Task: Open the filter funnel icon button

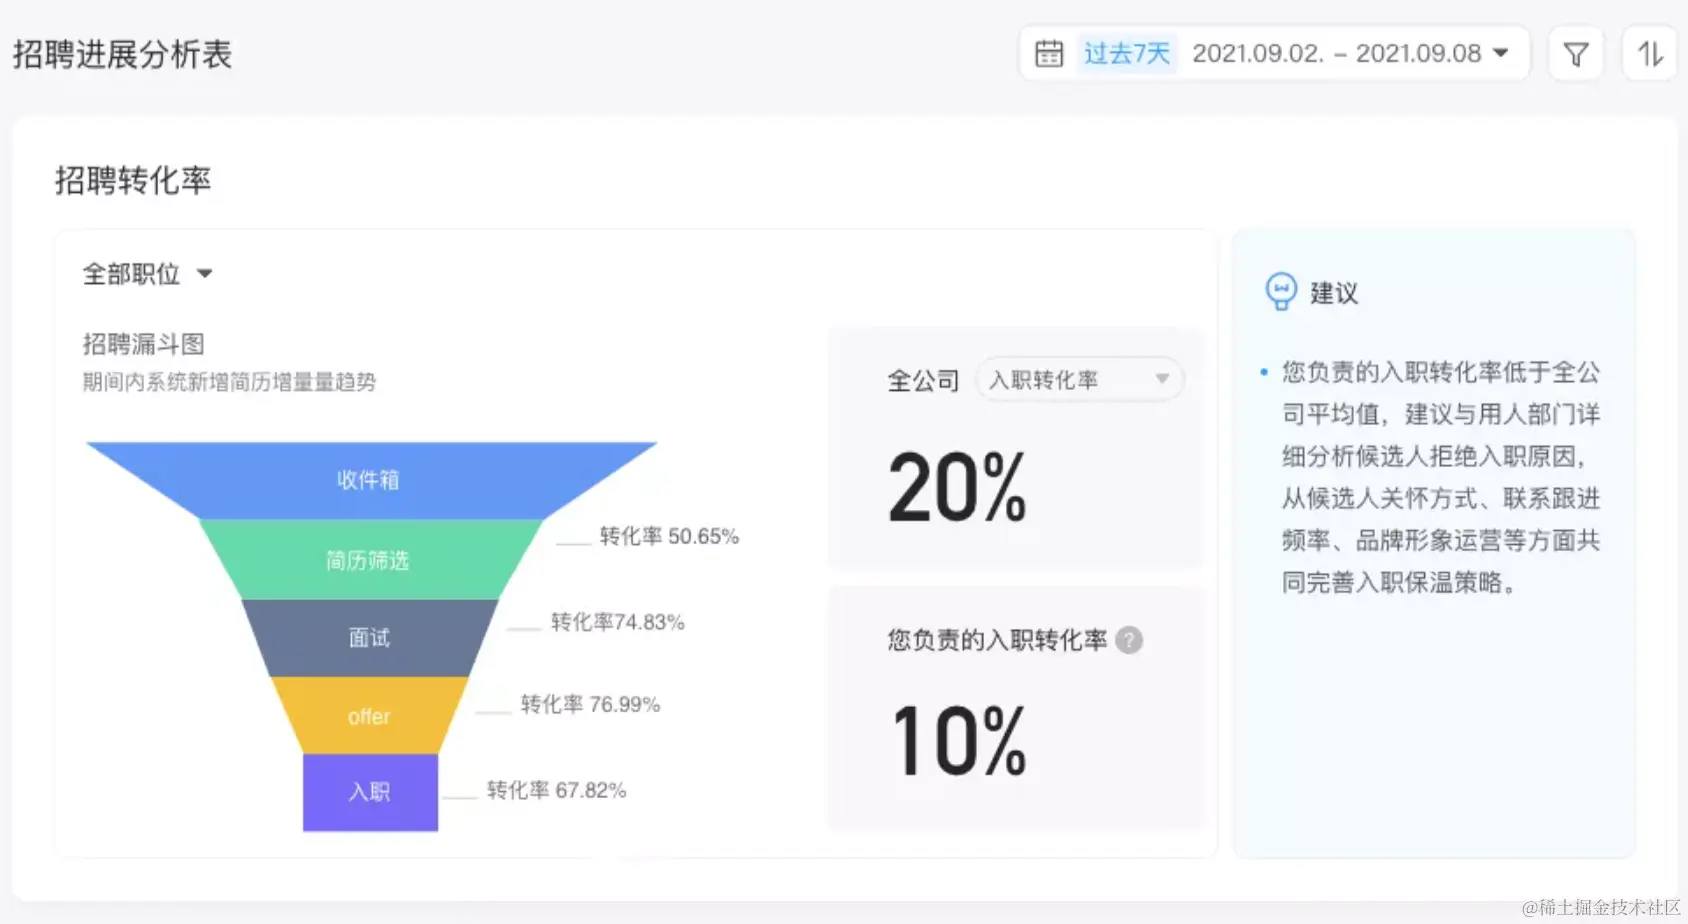Action: (1575, 54)
